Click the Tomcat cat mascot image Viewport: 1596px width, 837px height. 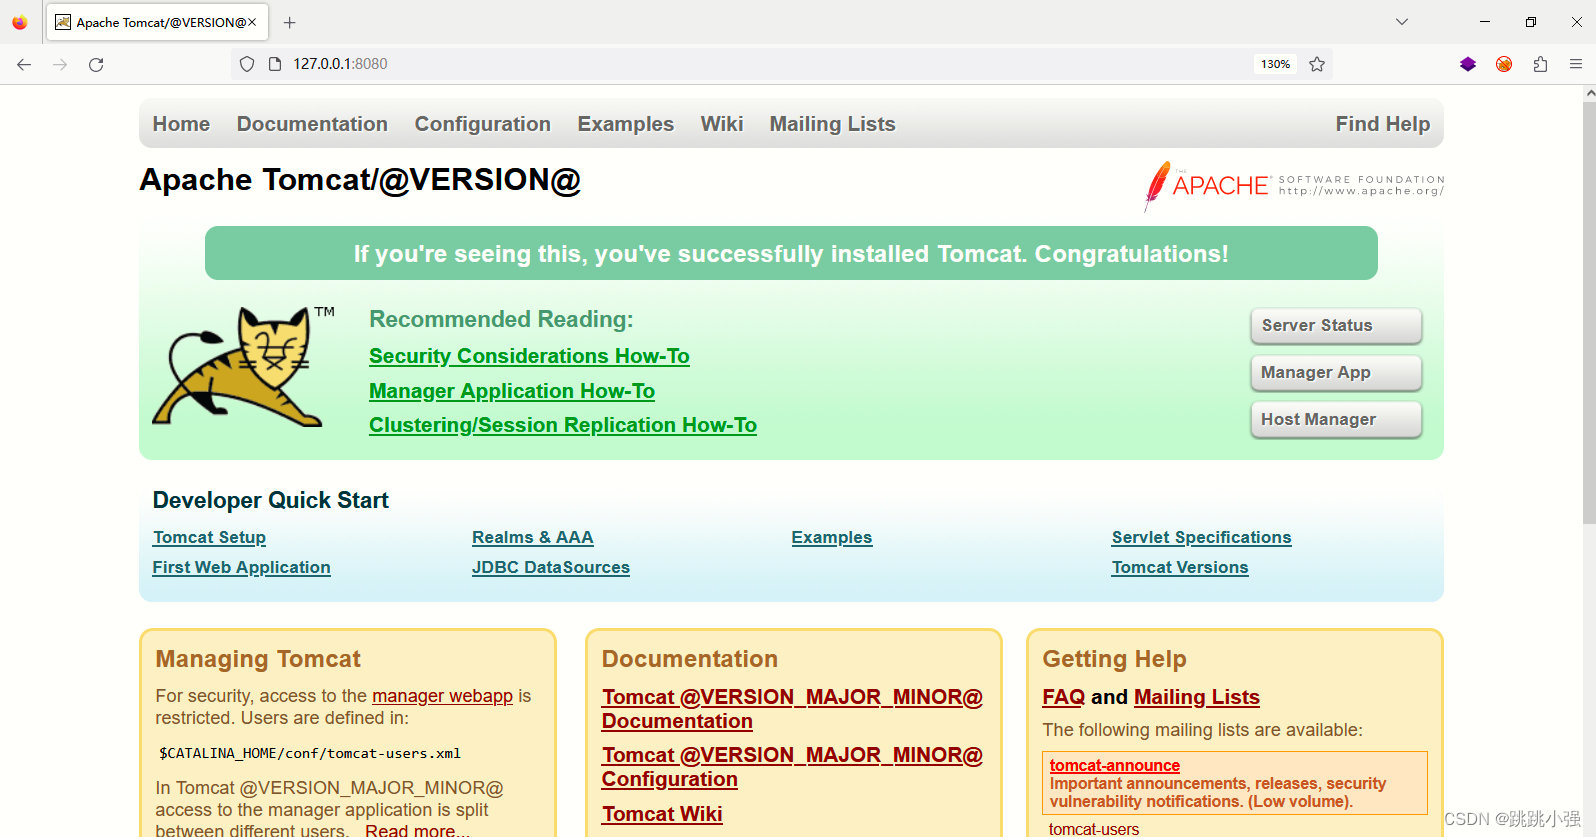pyautogui.click(x=243, y=366)
